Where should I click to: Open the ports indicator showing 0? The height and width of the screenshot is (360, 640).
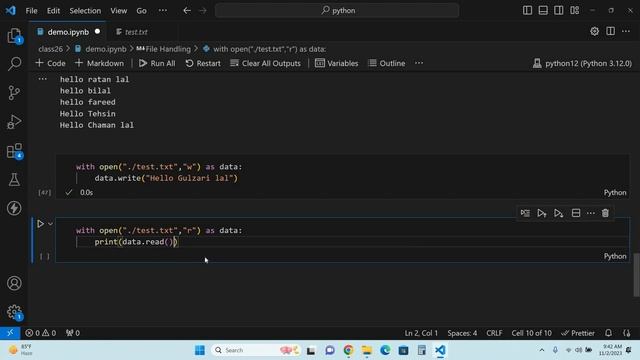[x=73, y=333]
